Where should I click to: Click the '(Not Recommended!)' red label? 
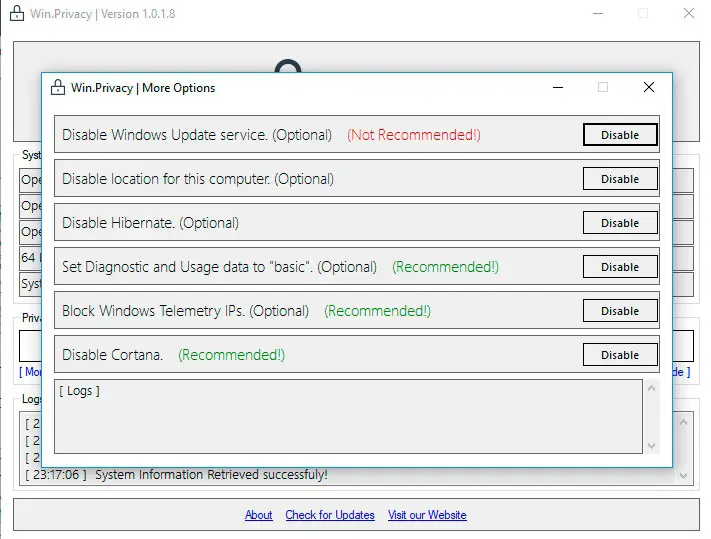click(414, 135)
